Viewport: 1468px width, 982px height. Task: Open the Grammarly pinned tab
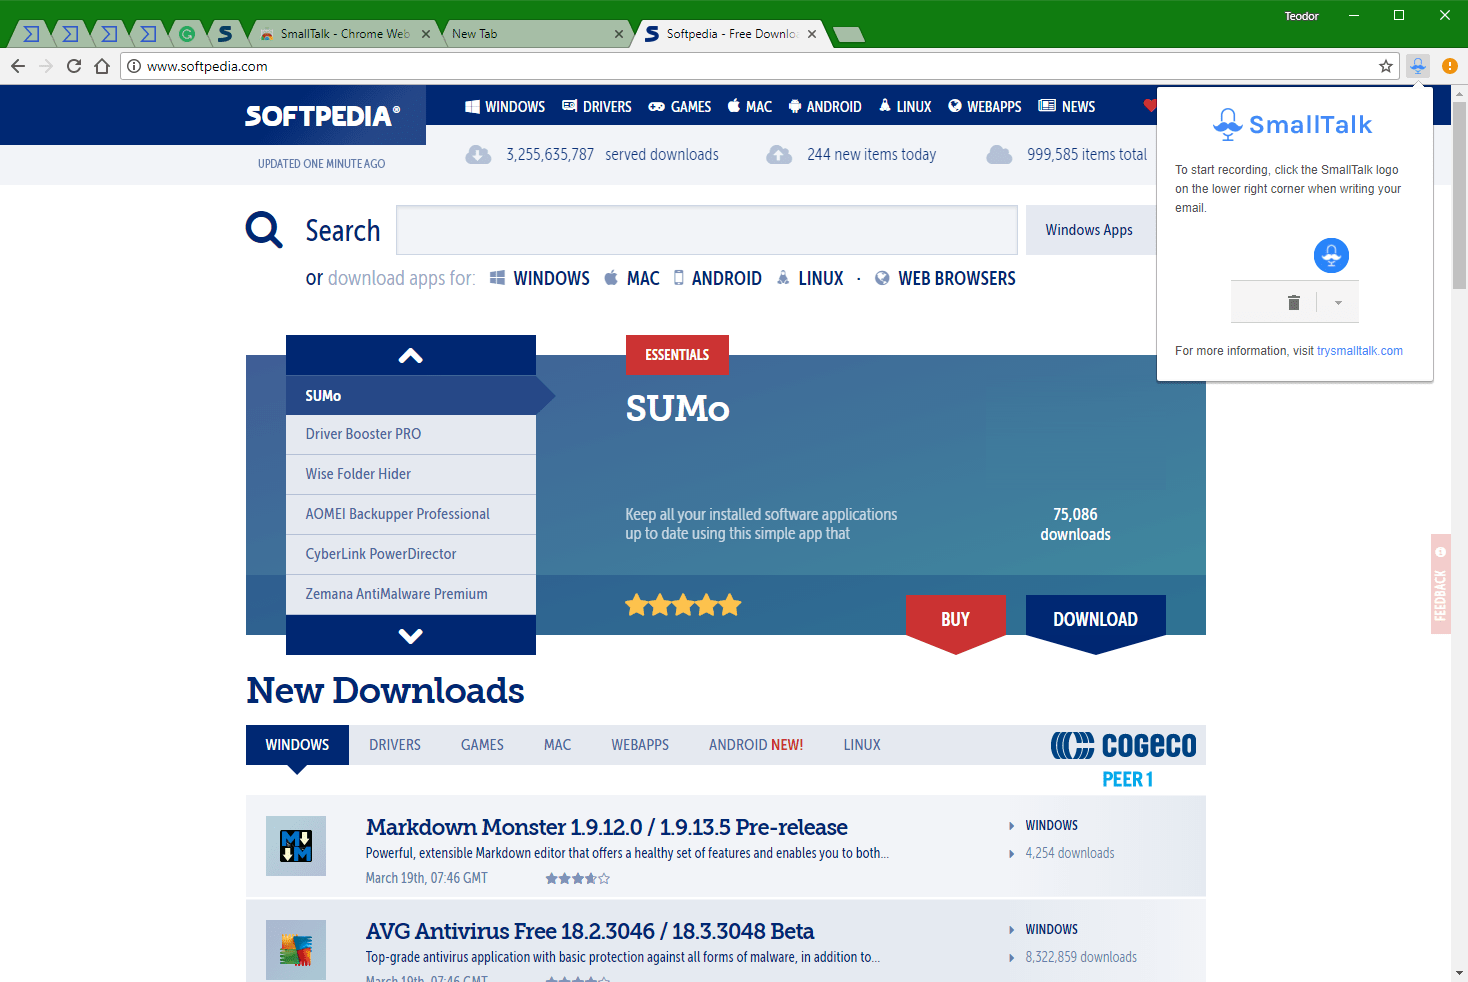(187, 34)
